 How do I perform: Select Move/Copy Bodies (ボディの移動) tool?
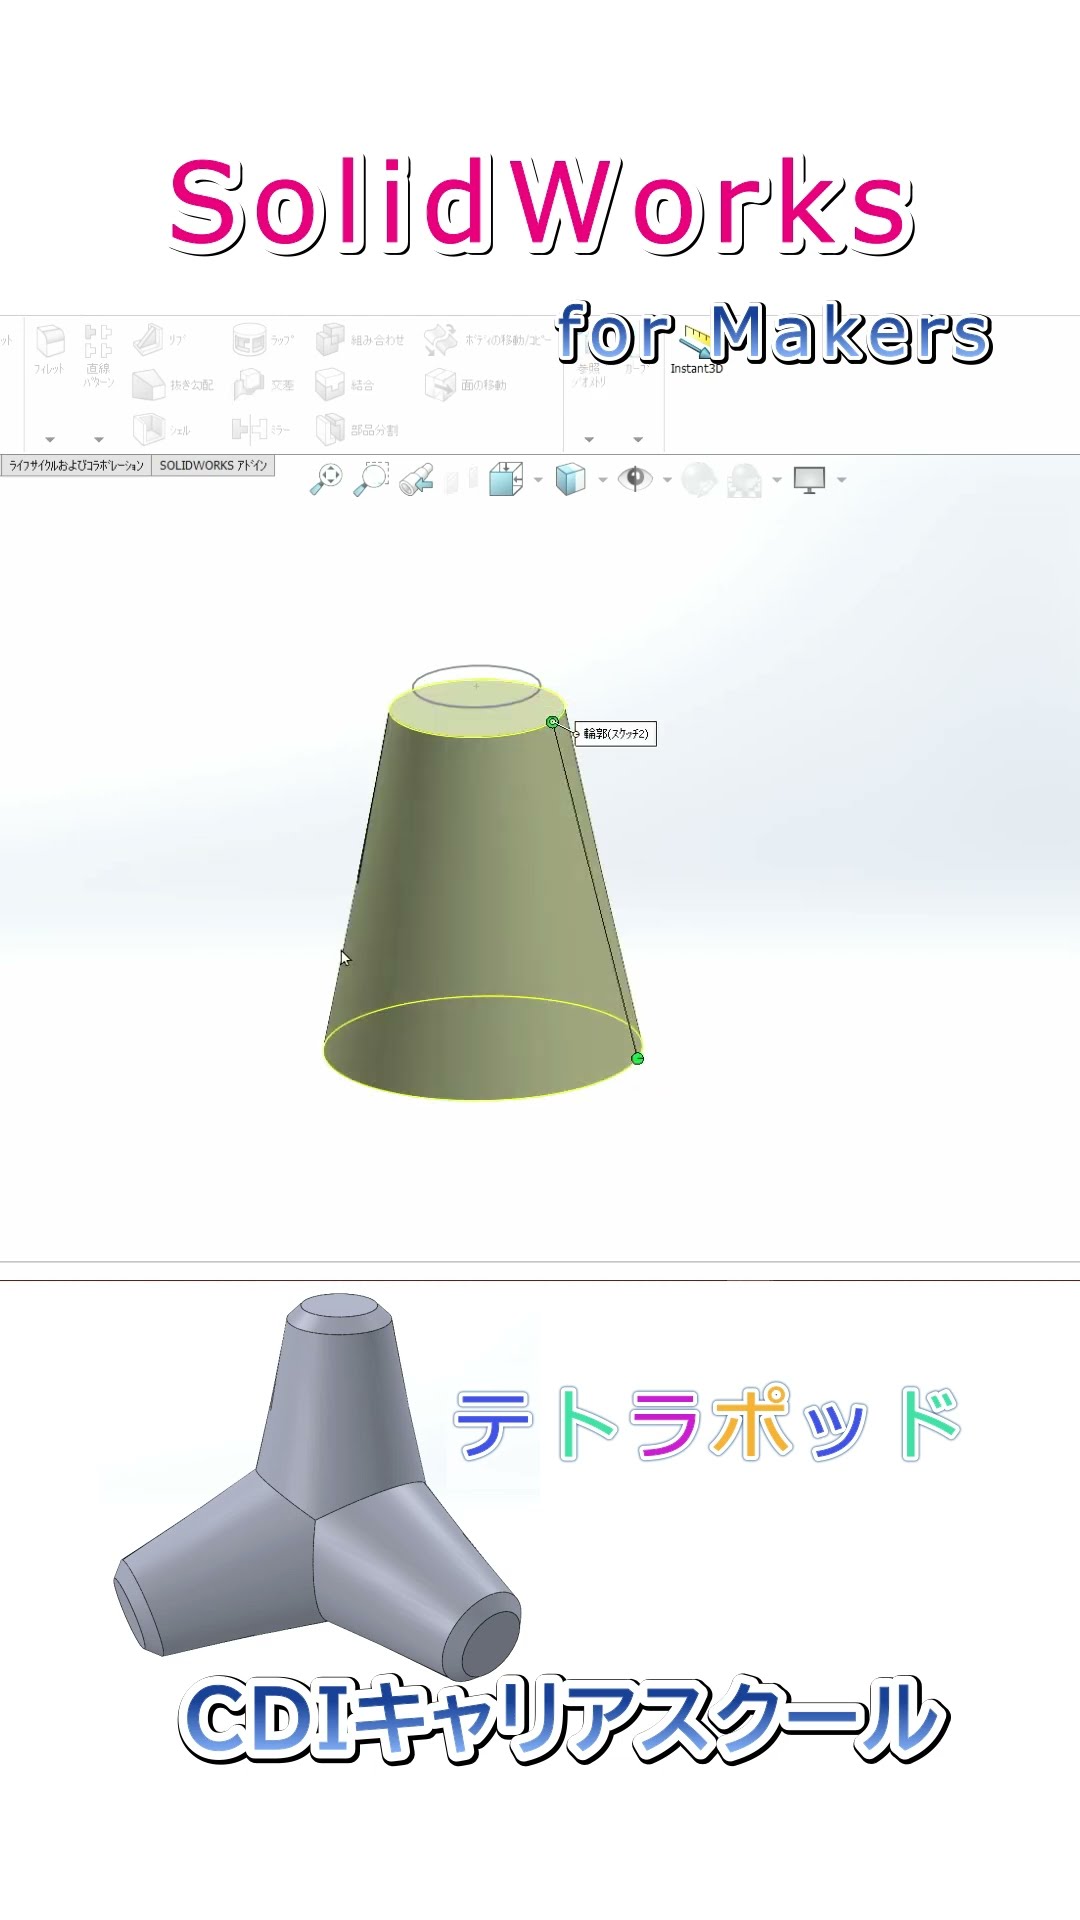click(x=488, y=340)
